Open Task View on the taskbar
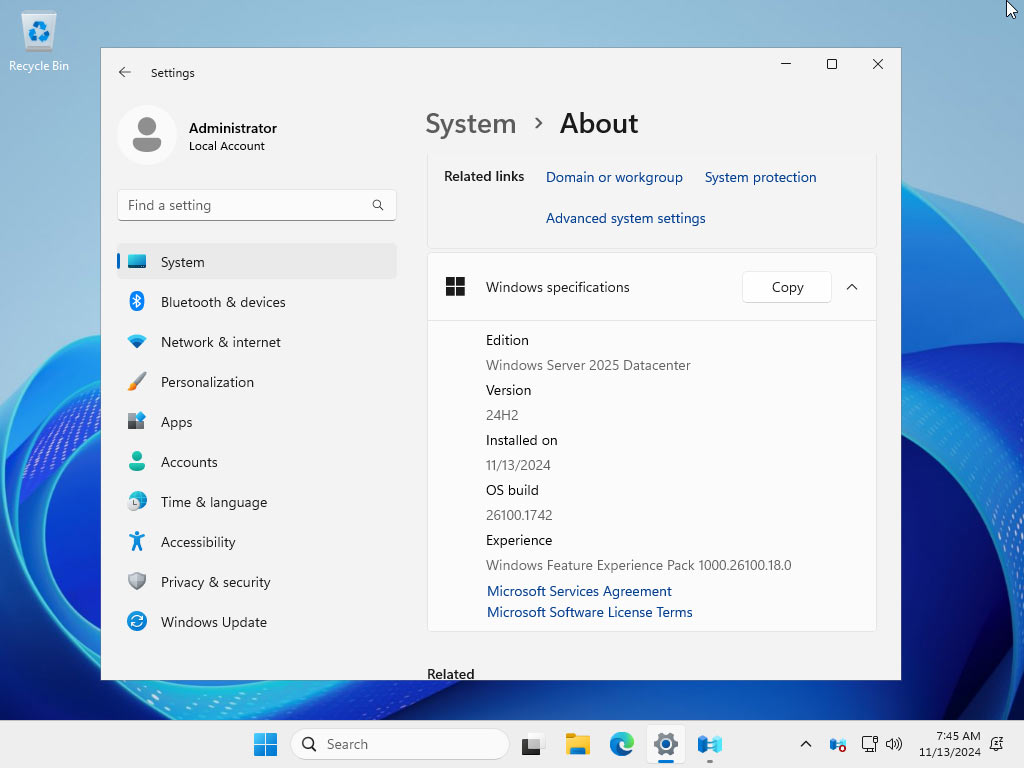Viewport: 1024px width, 768px height. click(533, 744)
